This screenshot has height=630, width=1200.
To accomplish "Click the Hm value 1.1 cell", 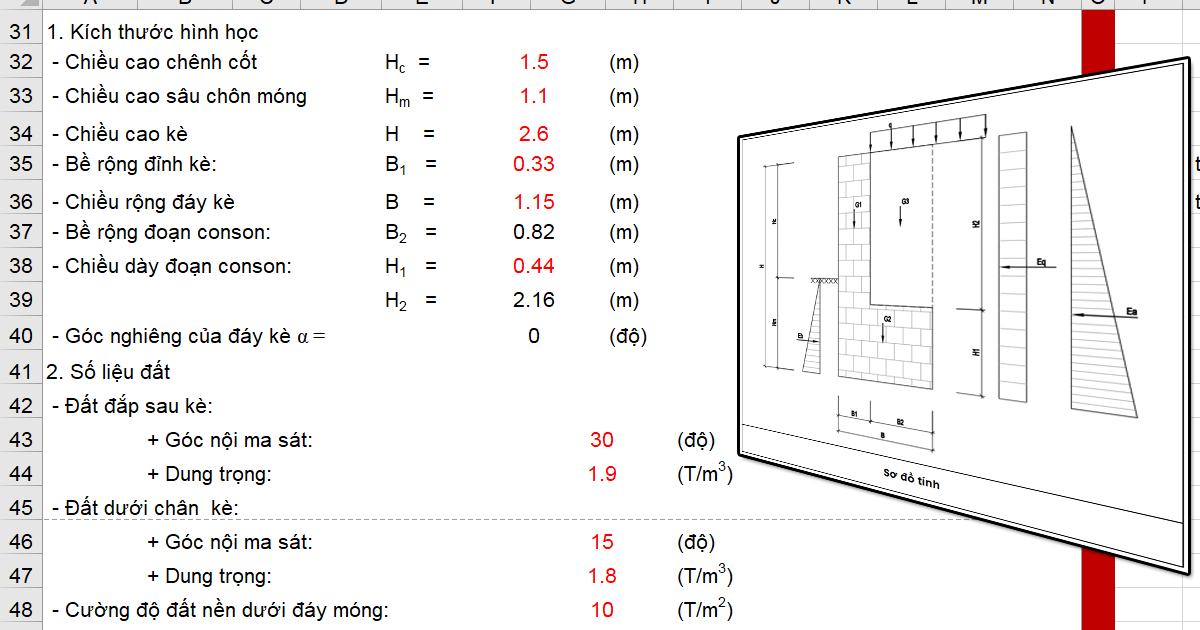I will [534, 97].
